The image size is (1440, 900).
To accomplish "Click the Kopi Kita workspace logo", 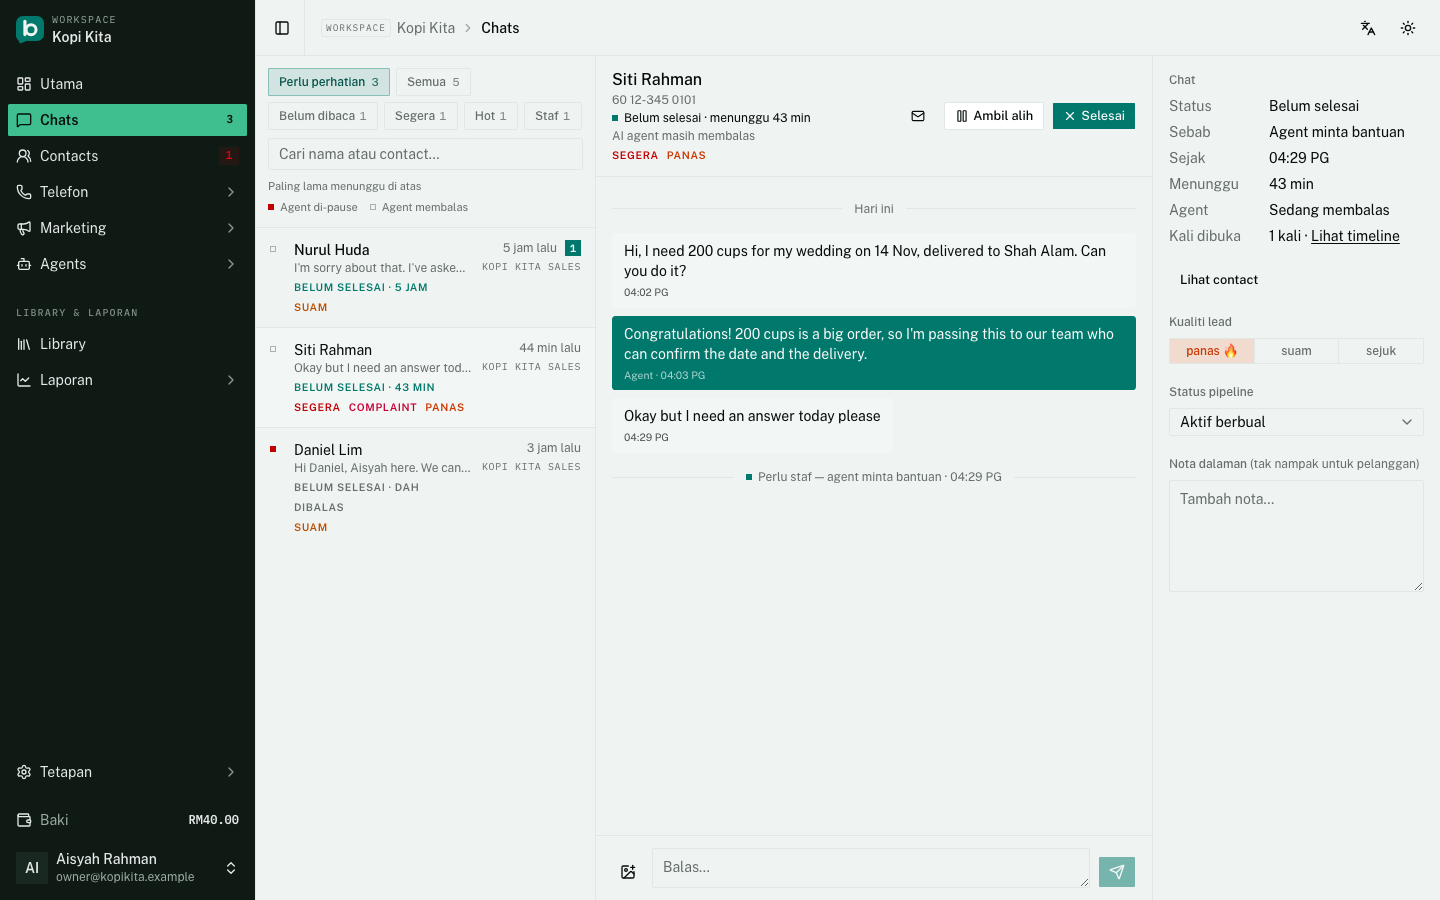I will coord(30,29).
